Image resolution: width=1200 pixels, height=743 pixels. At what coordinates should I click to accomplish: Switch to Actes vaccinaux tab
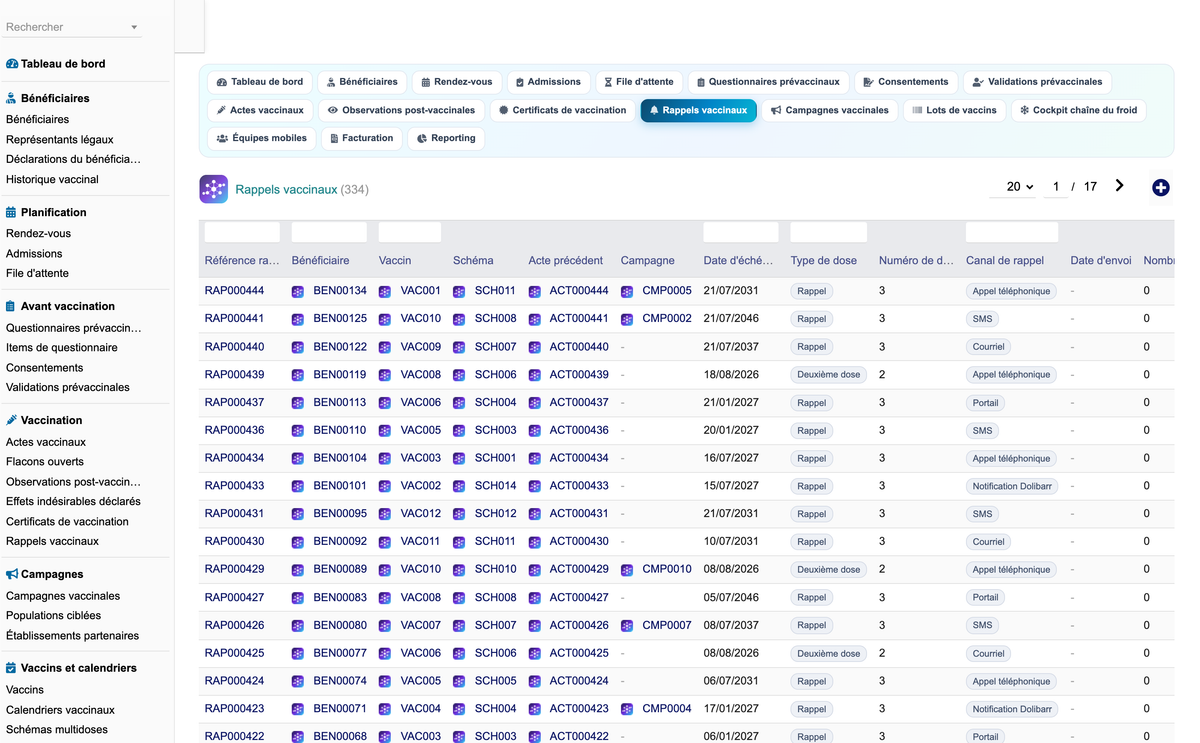(x=260, y=110)
